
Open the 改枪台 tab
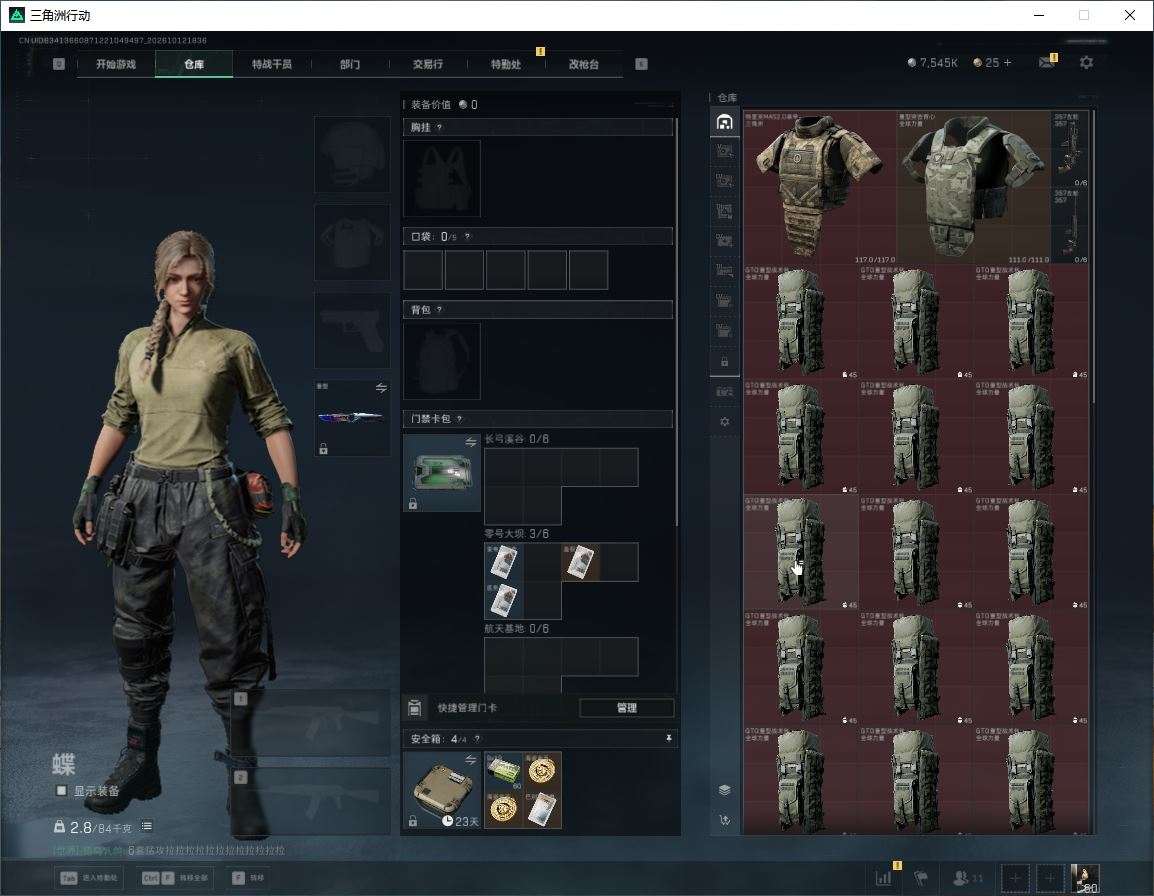coord(584,64)
